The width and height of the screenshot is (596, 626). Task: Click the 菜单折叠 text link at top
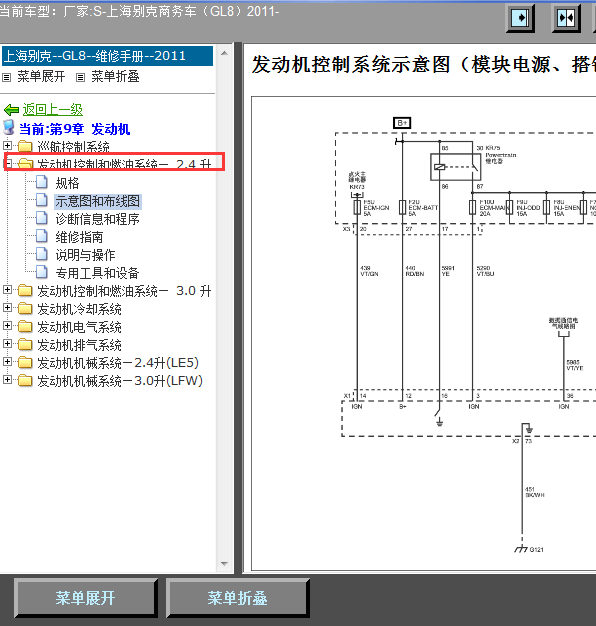pos(115,76)
